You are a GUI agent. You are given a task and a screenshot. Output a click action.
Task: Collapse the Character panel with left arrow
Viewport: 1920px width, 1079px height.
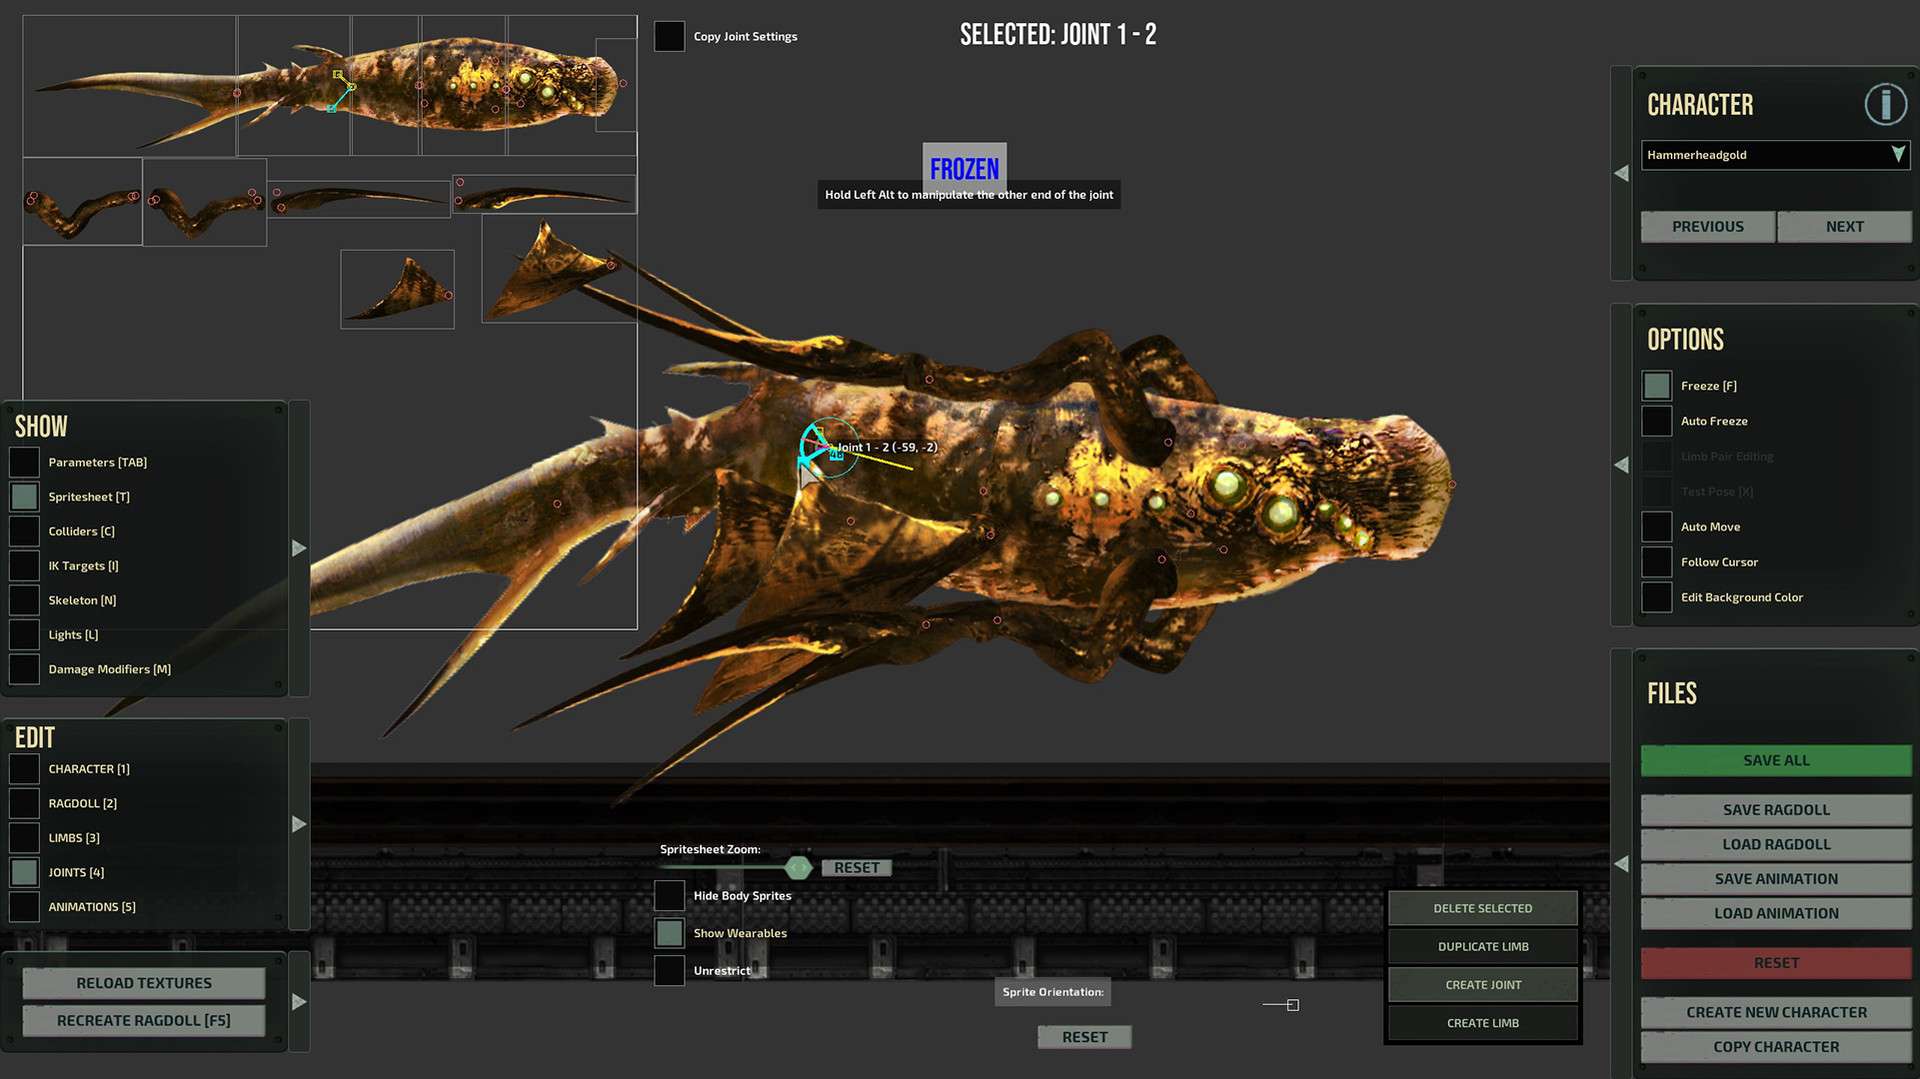[1621, 173]
